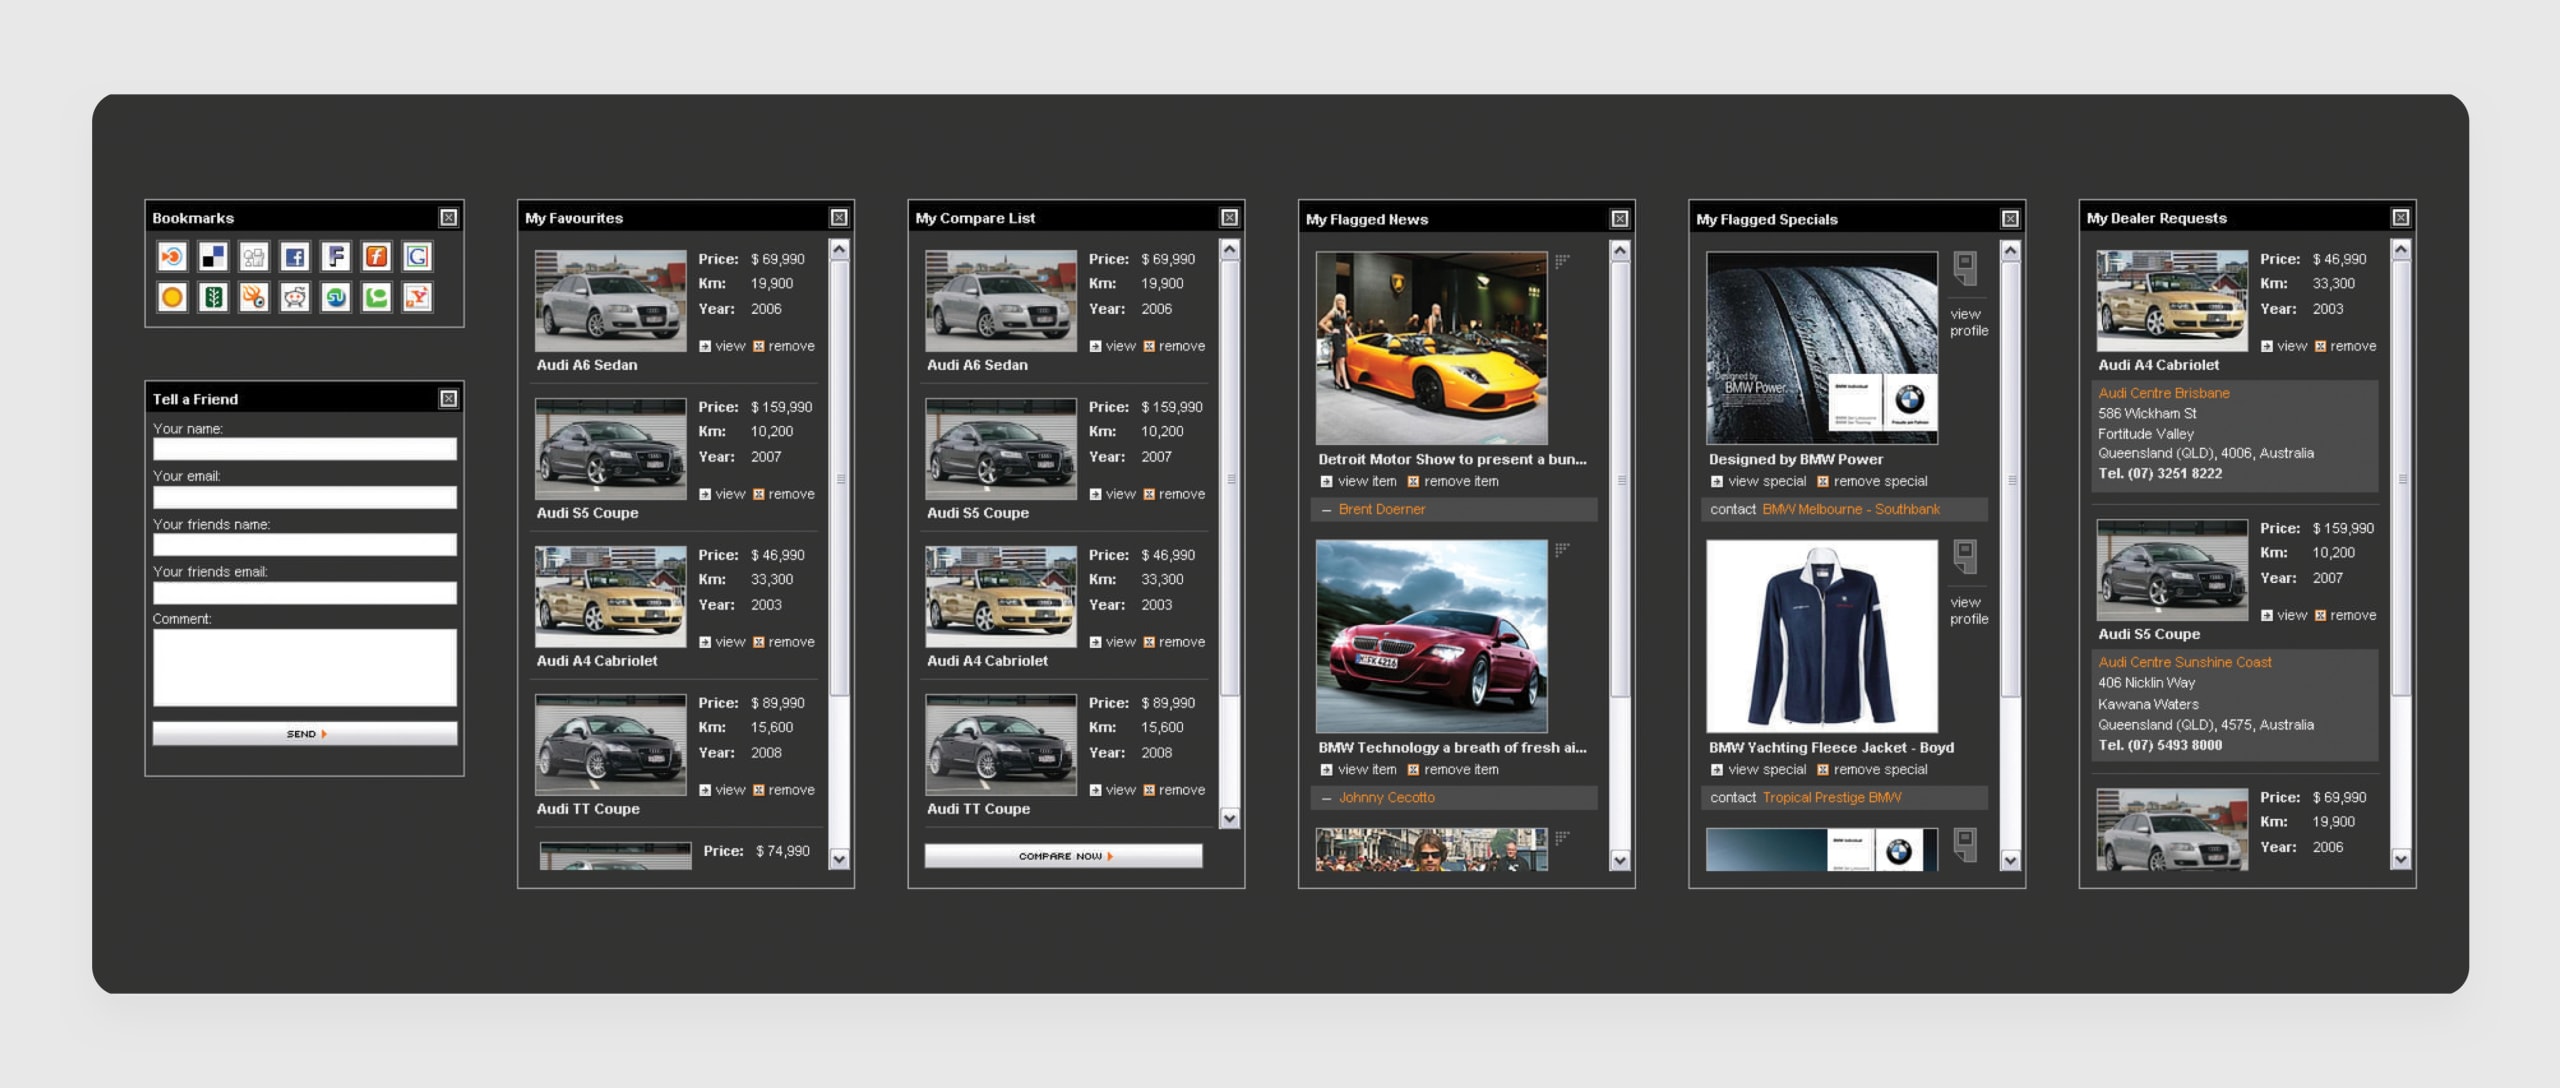Click the Your email input field
Screen dimensions: 2560x1088
click(305, 497)
